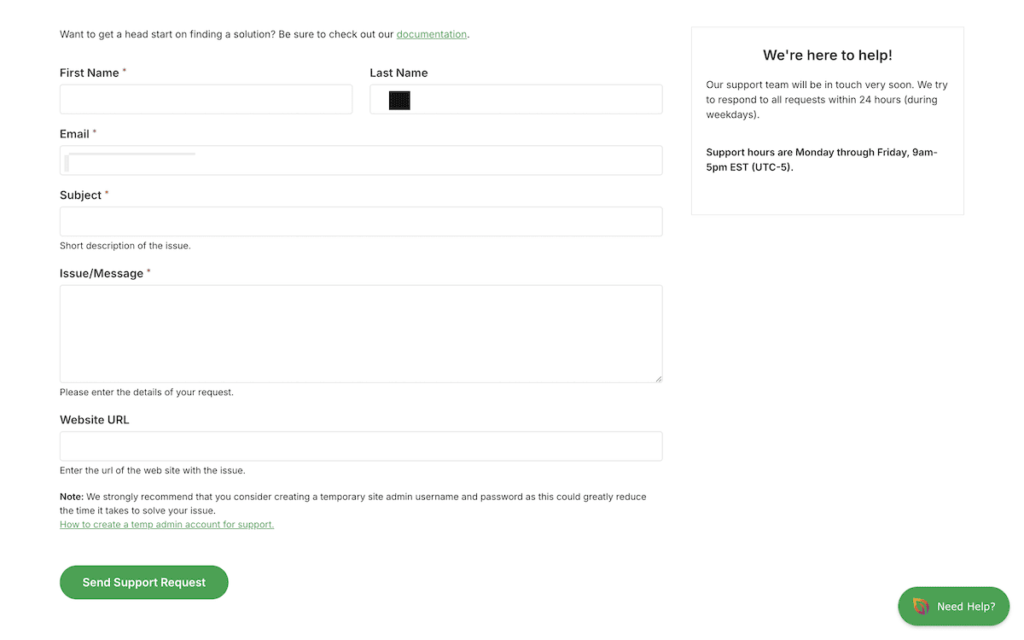Click the bold support hours text
1024x640 pixels.
pos(821,159)
